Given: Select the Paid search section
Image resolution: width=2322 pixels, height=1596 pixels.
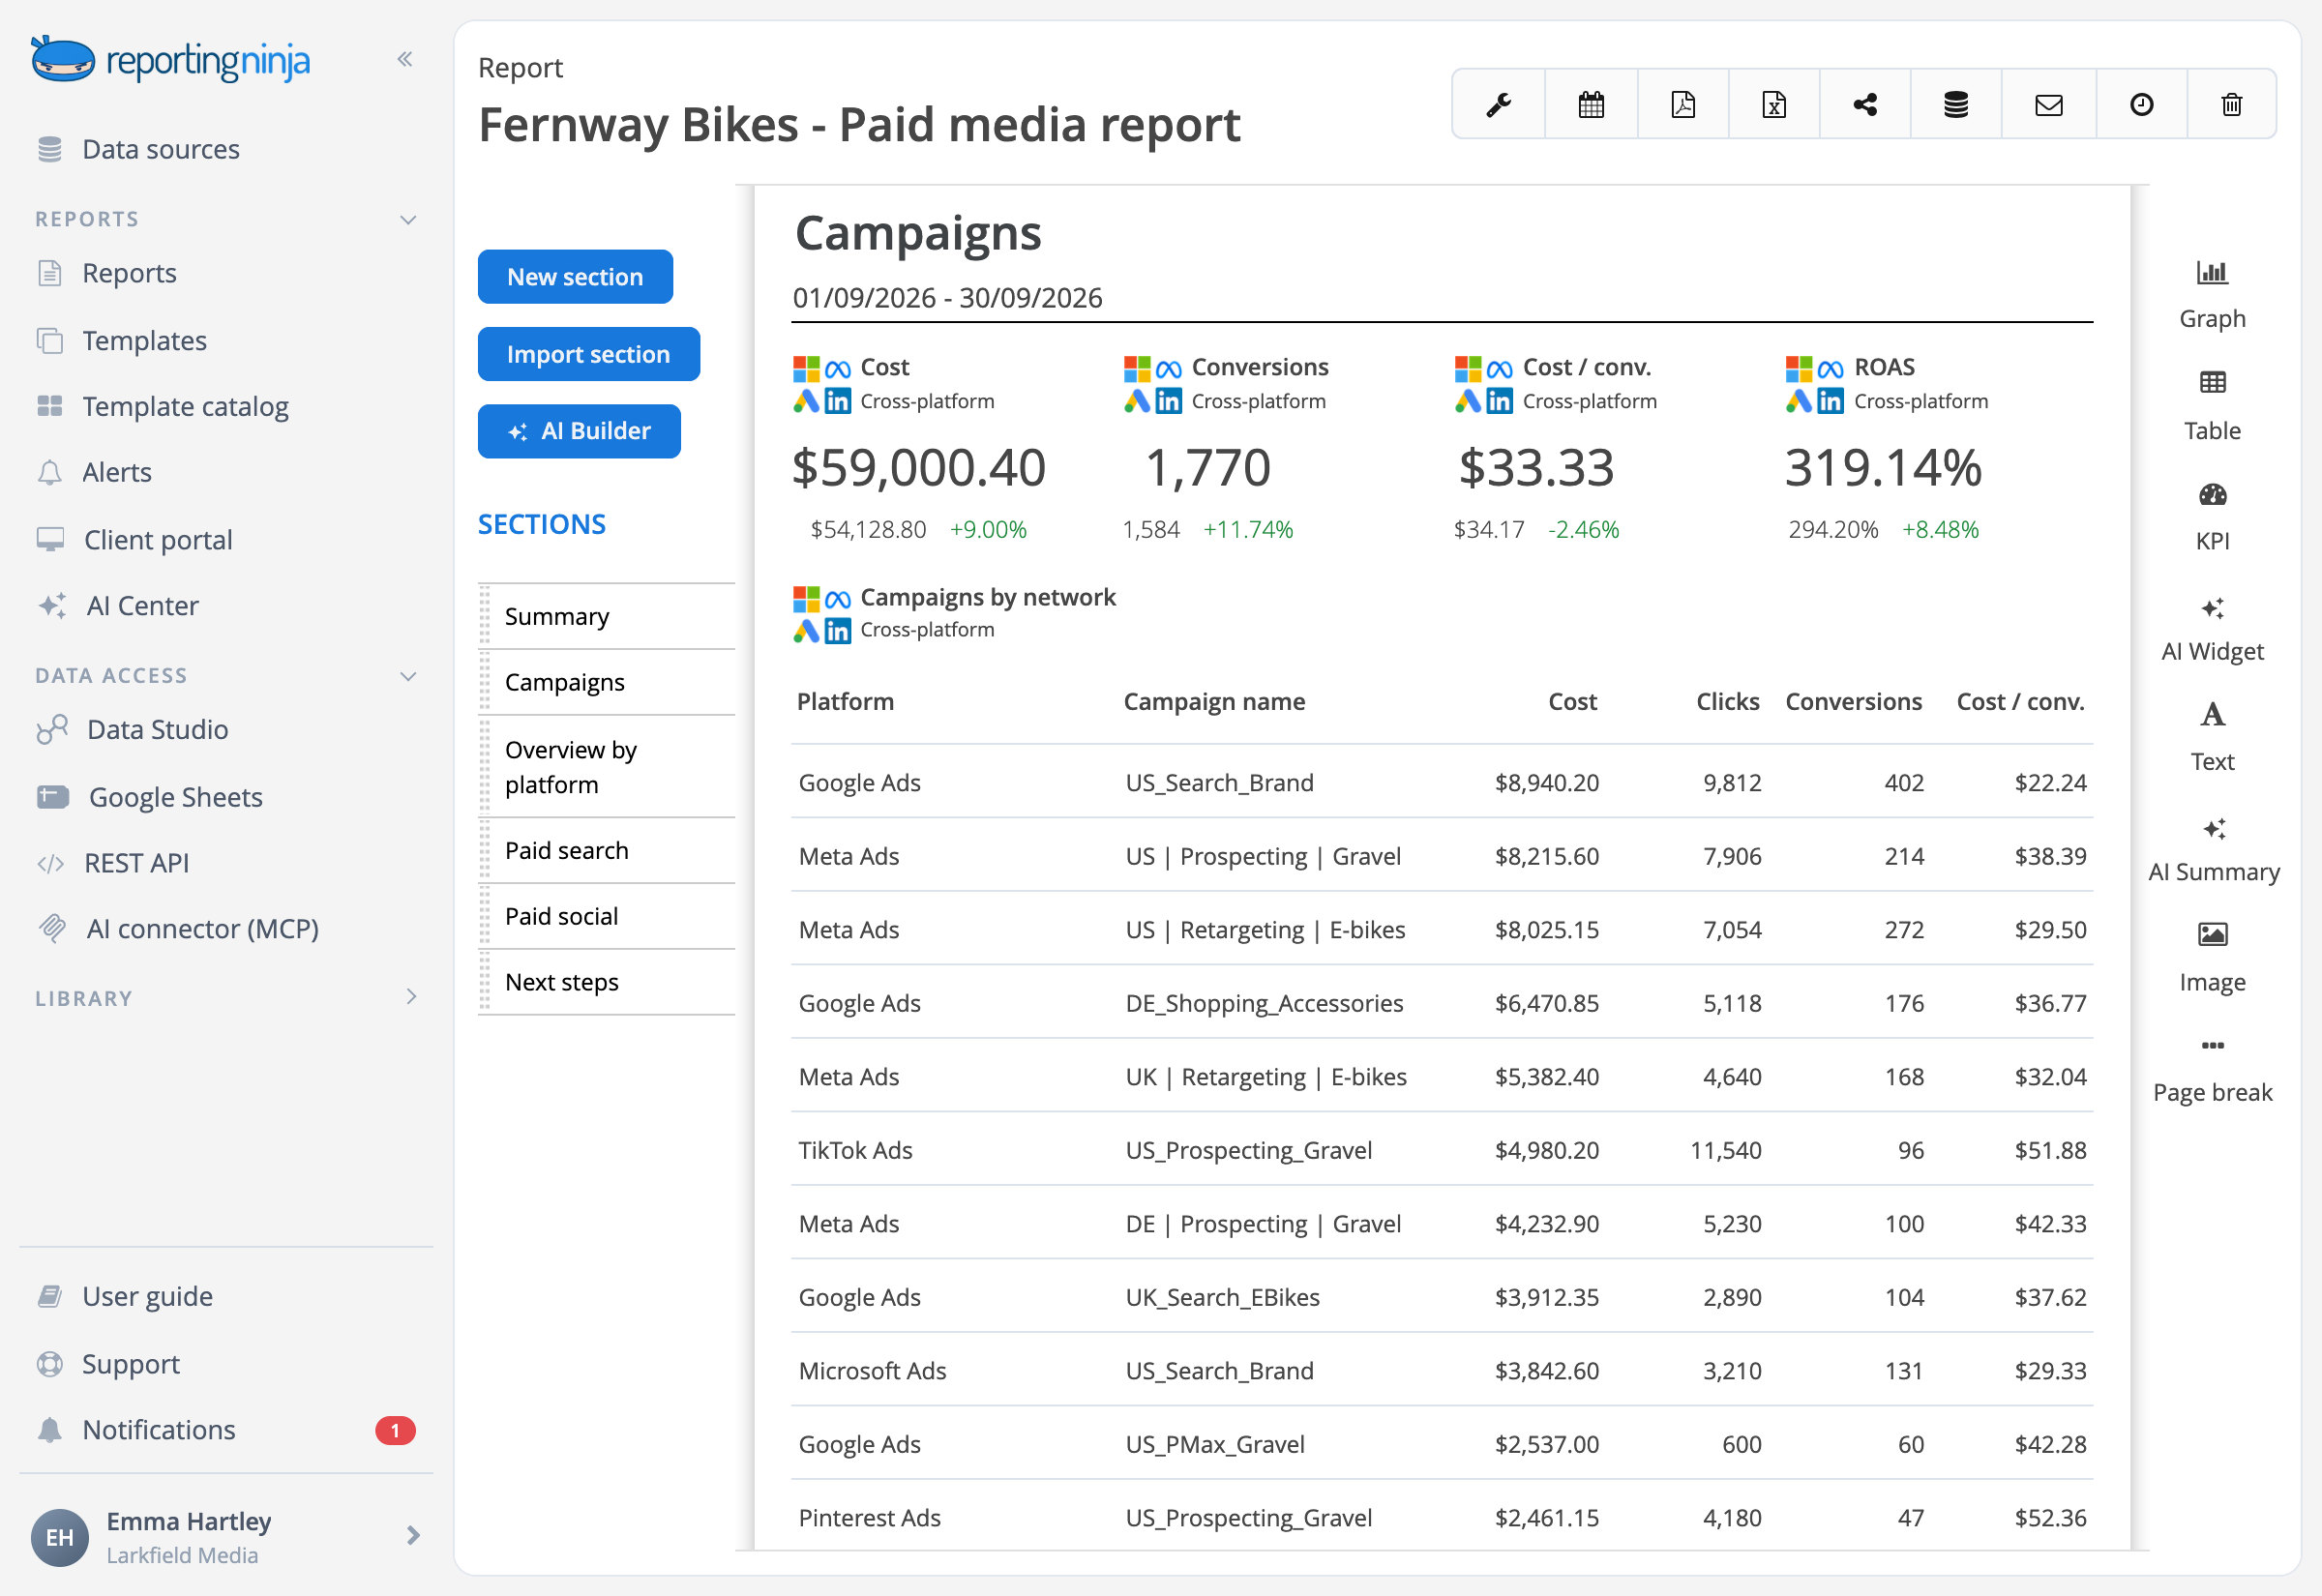Looking at the screenshot, I should coord(608,850).
